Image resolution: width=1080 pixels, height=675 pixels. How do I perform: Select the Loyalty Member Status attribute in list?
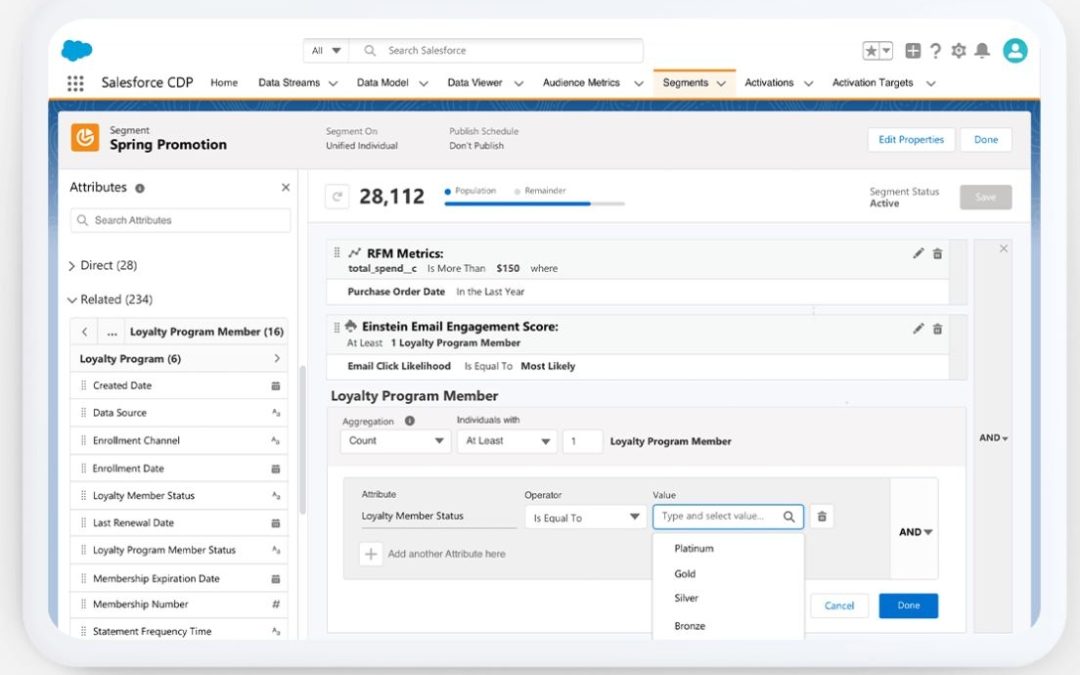179,496
